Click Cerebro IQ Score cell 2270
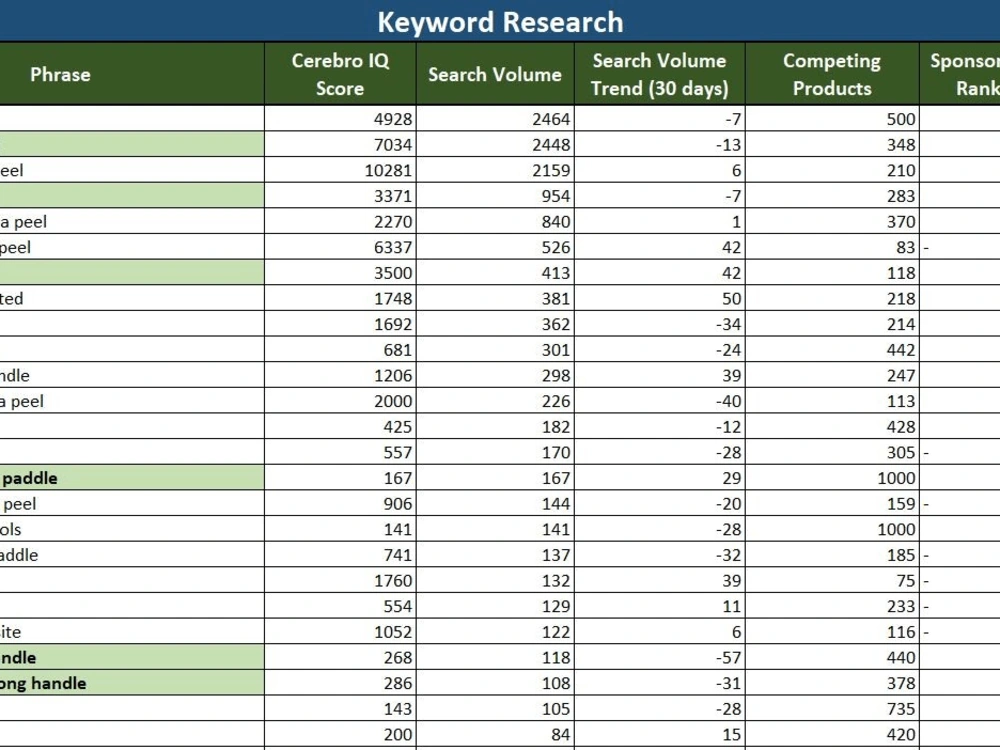This screenshot has height=750, width=1000. [340, 221]
